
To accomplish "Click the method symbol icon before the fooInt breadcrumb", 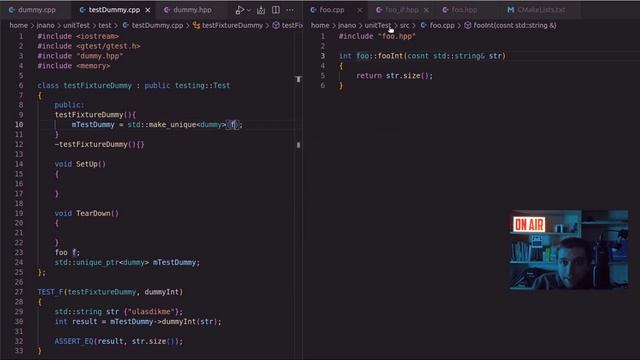I will click(x=468, y=25).
